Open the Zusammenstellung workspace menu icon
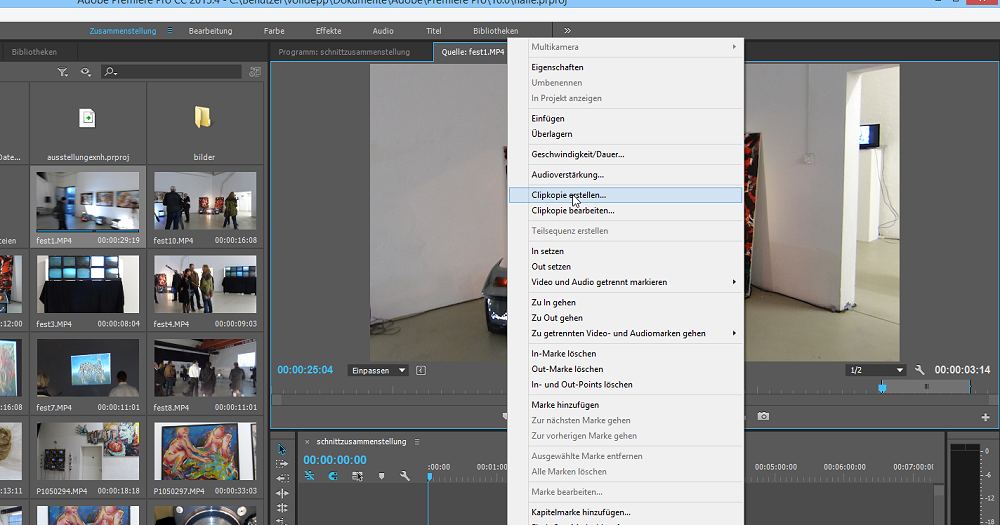1000x525 pixels. (x=170, y=31)
